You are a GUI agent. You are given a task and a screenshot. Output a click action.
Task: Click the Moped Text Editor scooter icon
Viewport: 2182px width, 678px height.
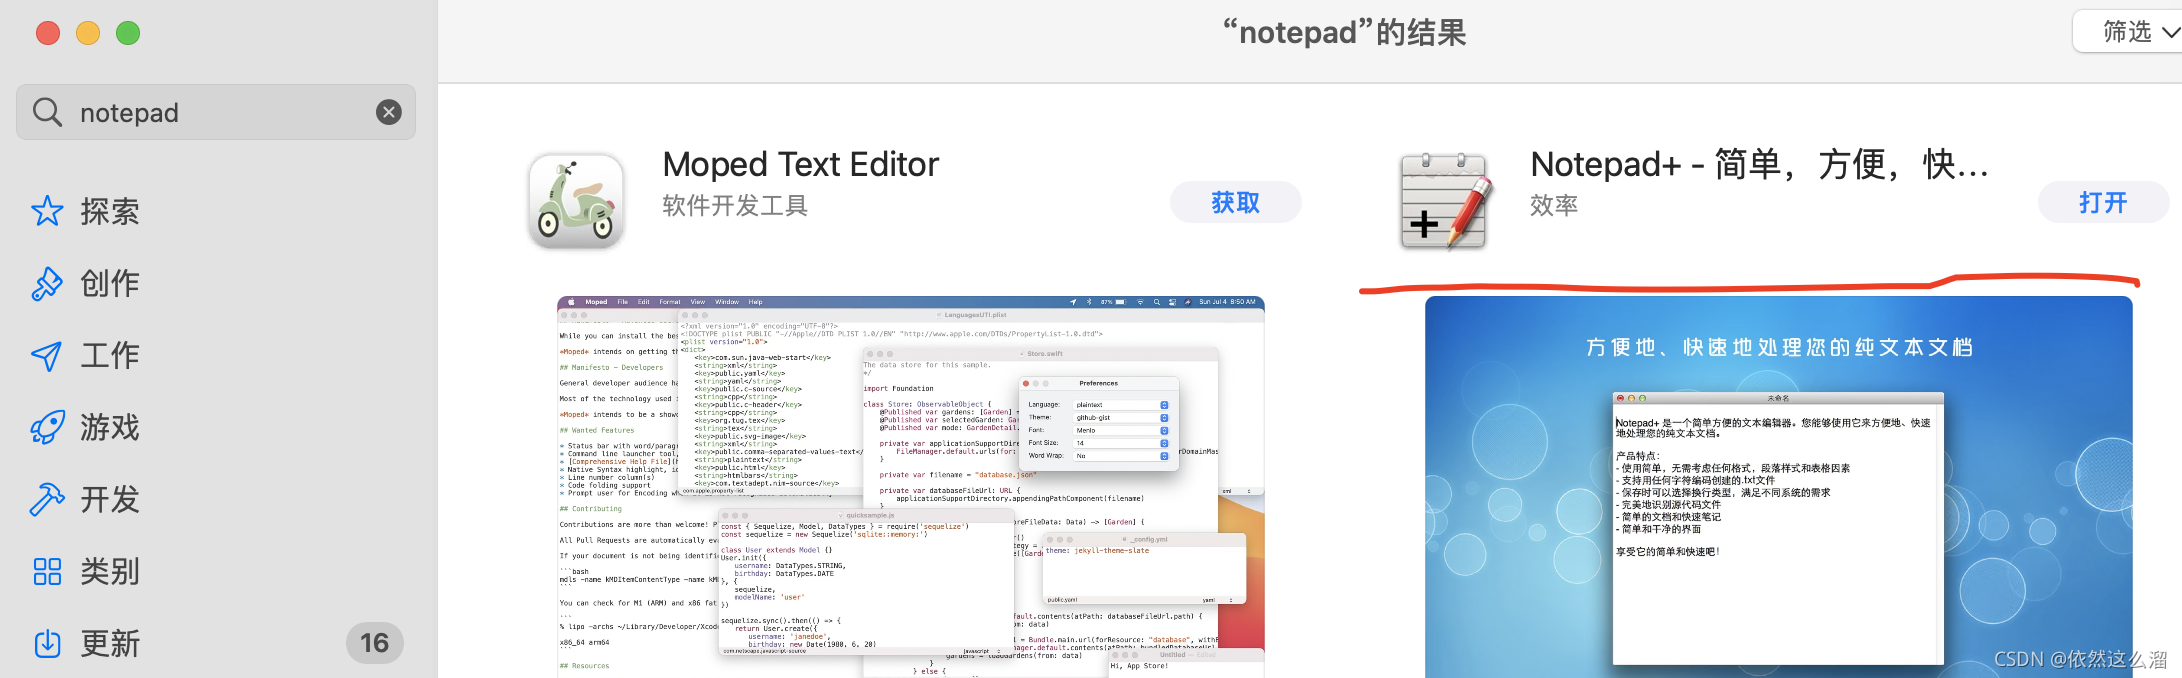(576, 201)
